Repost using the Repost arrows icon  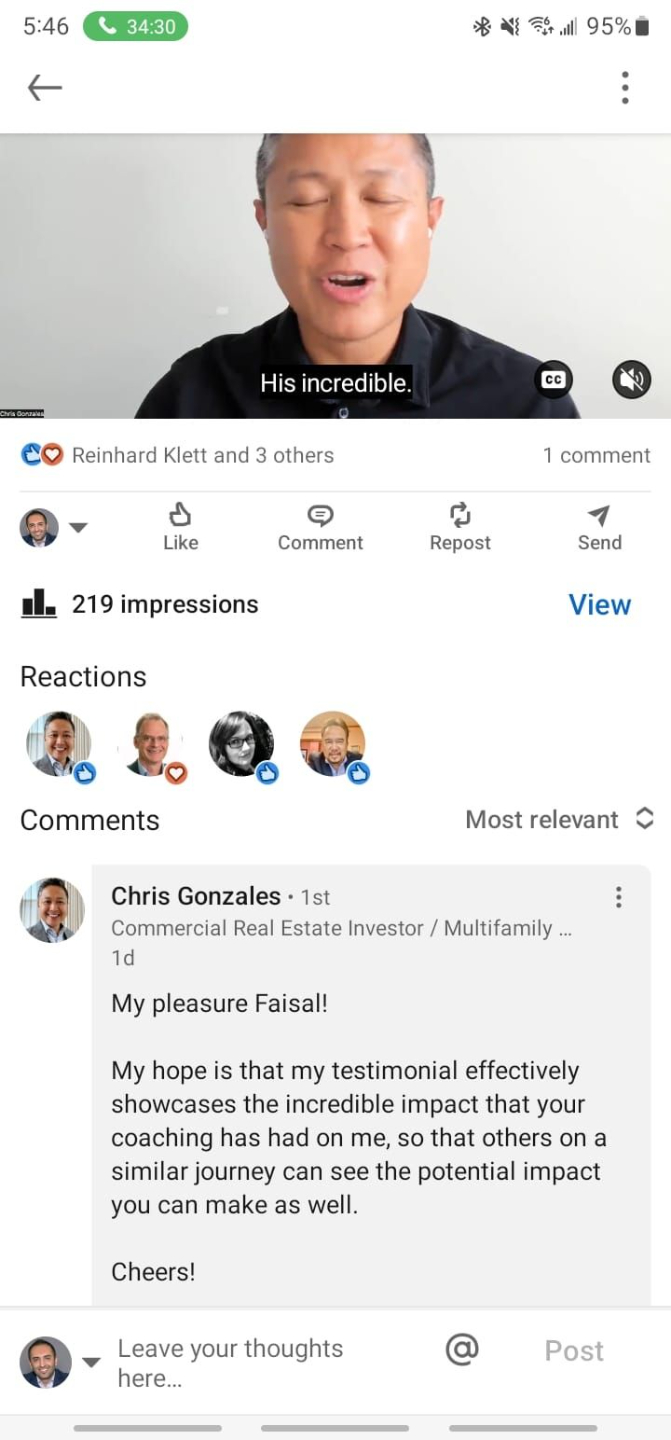tap(460, 515)
